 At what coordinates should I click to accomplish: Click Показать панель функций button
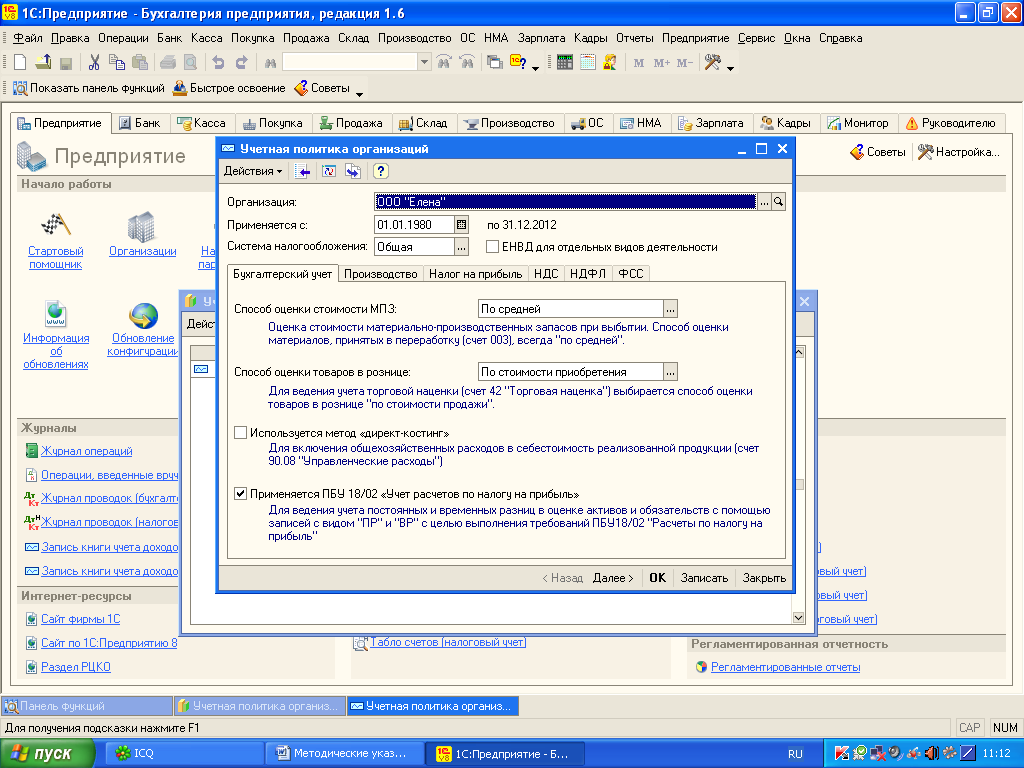89,88
